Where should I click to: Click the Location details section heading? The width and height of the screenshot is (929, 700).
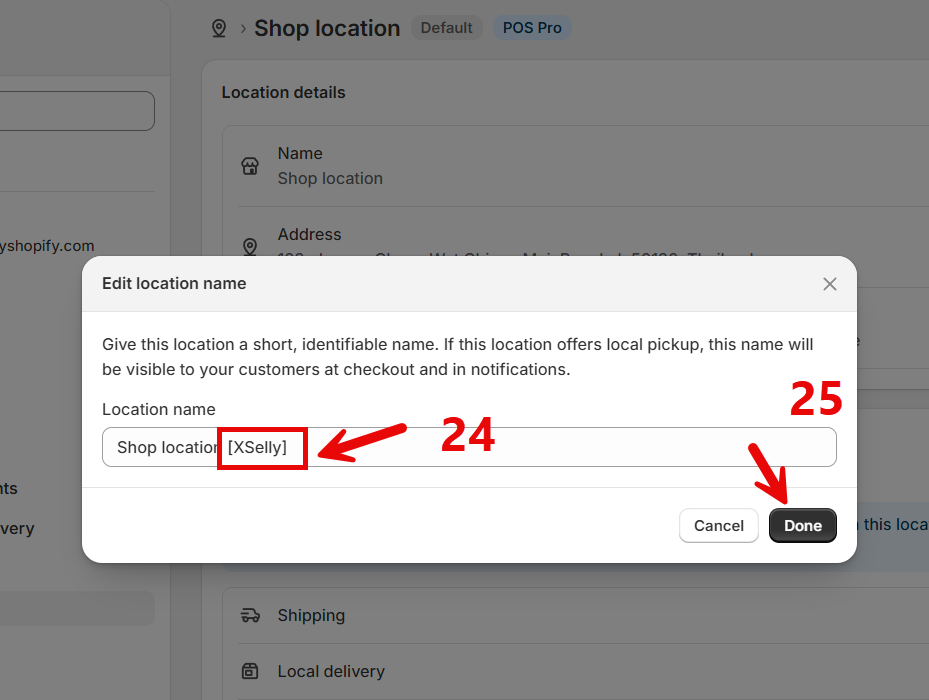click(283, 92)
